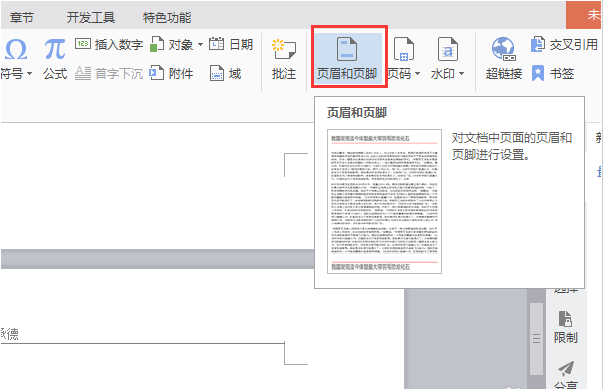Expand the 页码 page number dropdown

(417, 73)
